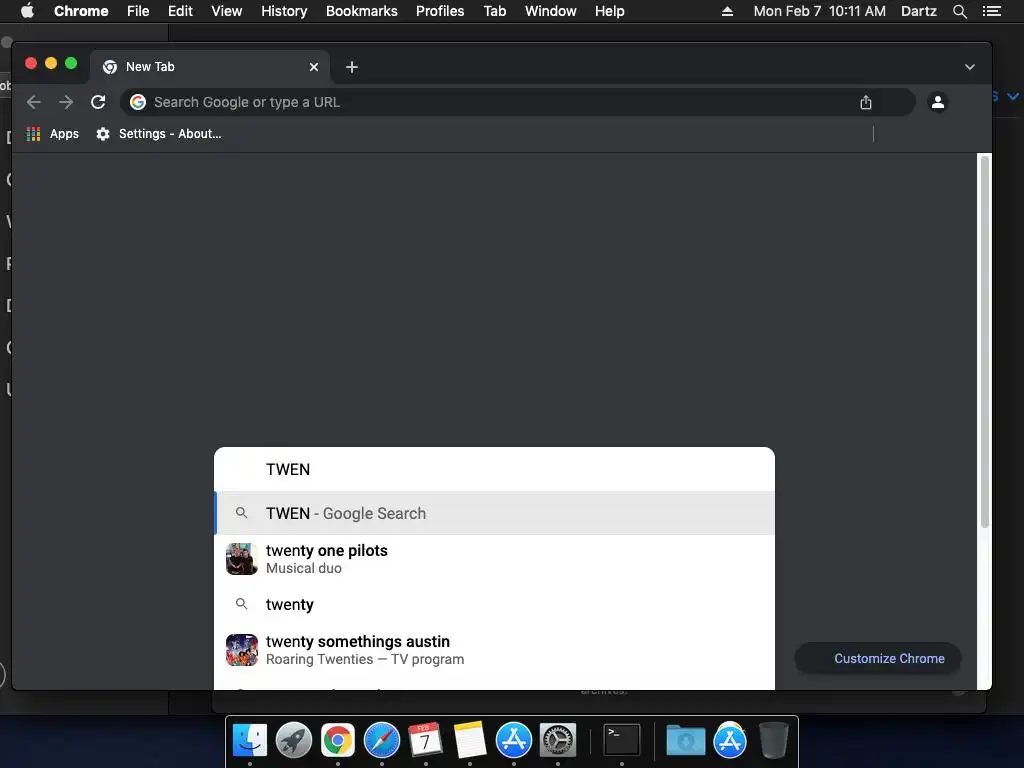Viewport: 1024px width, 768px height.
Task: Click the Chrome forward arrow
Action: click(66, 102)
